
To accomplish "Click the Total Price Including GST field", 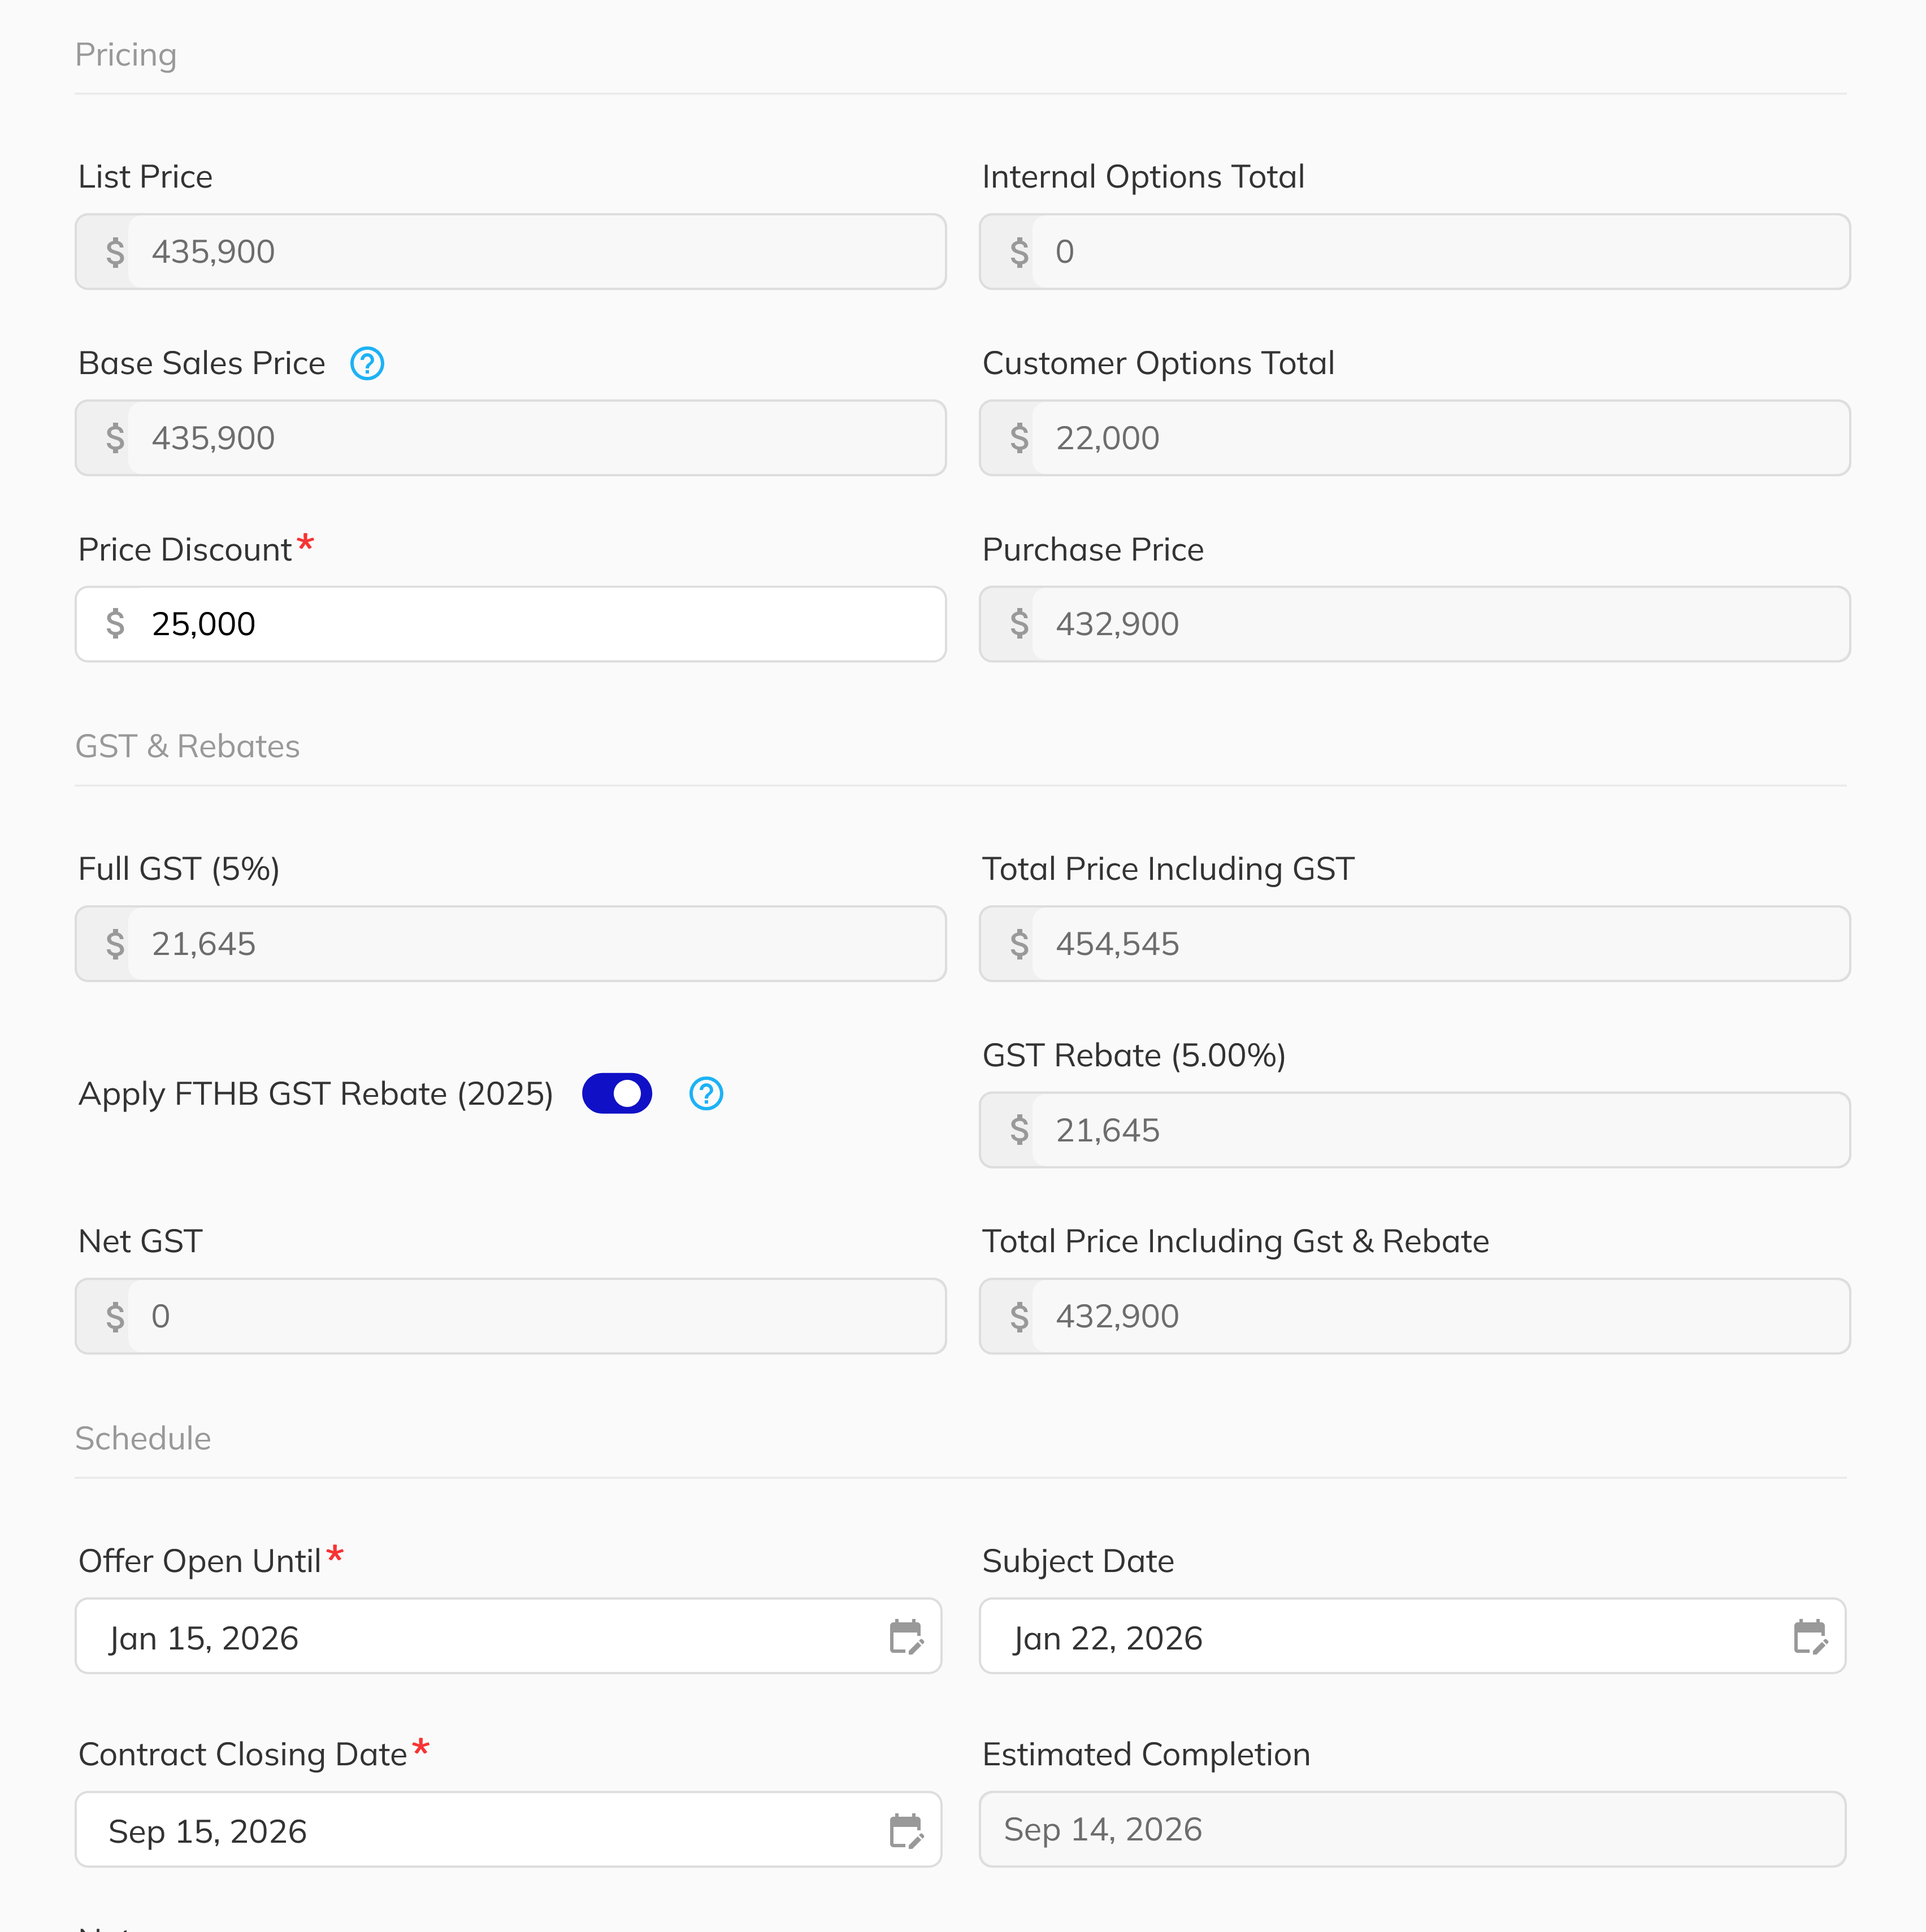I will (x=1415, y=944).
